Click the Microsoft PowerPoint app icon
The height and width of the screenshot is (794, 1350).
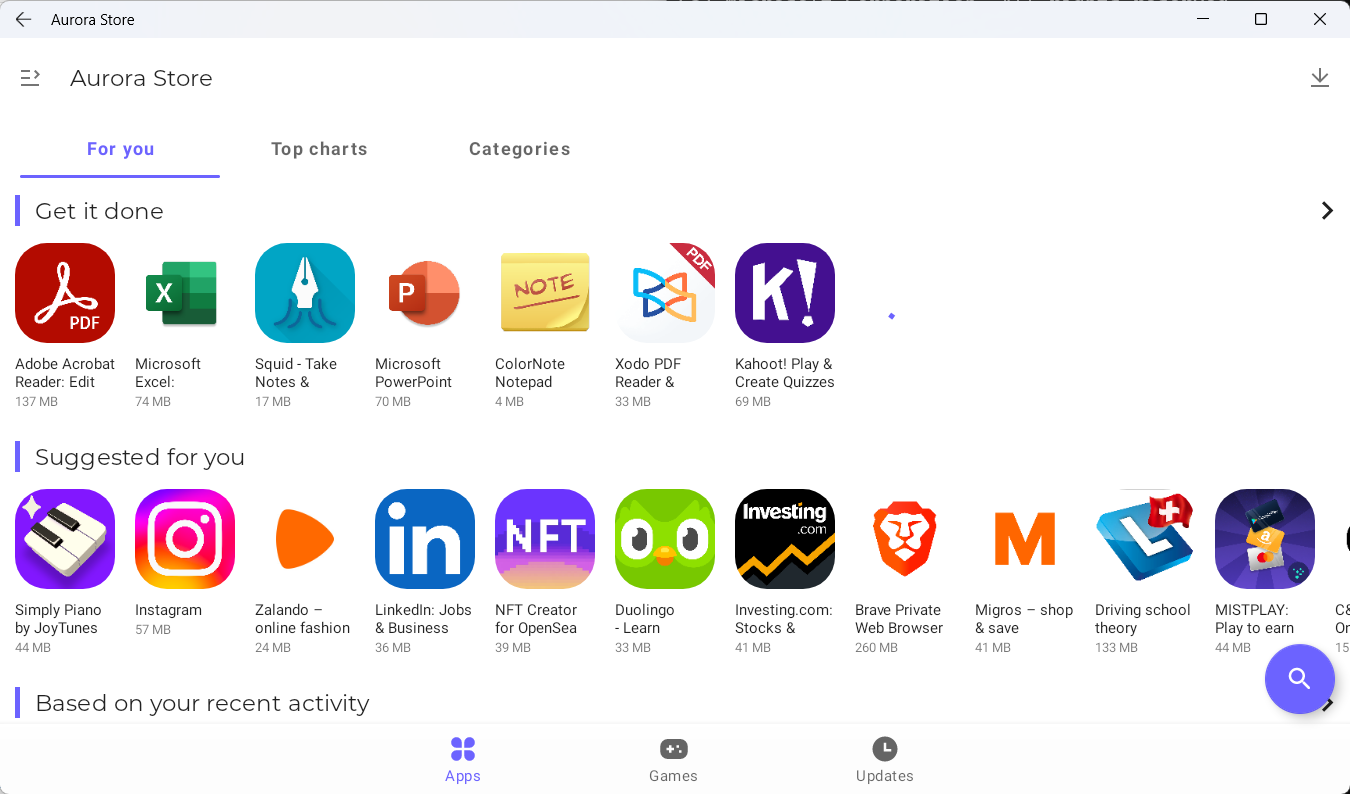pyautogui.click(x=425, y=293)
